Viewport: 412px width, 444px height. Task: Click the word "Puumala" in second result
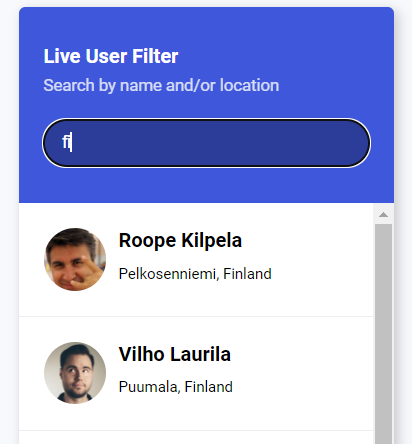point(149,387)
